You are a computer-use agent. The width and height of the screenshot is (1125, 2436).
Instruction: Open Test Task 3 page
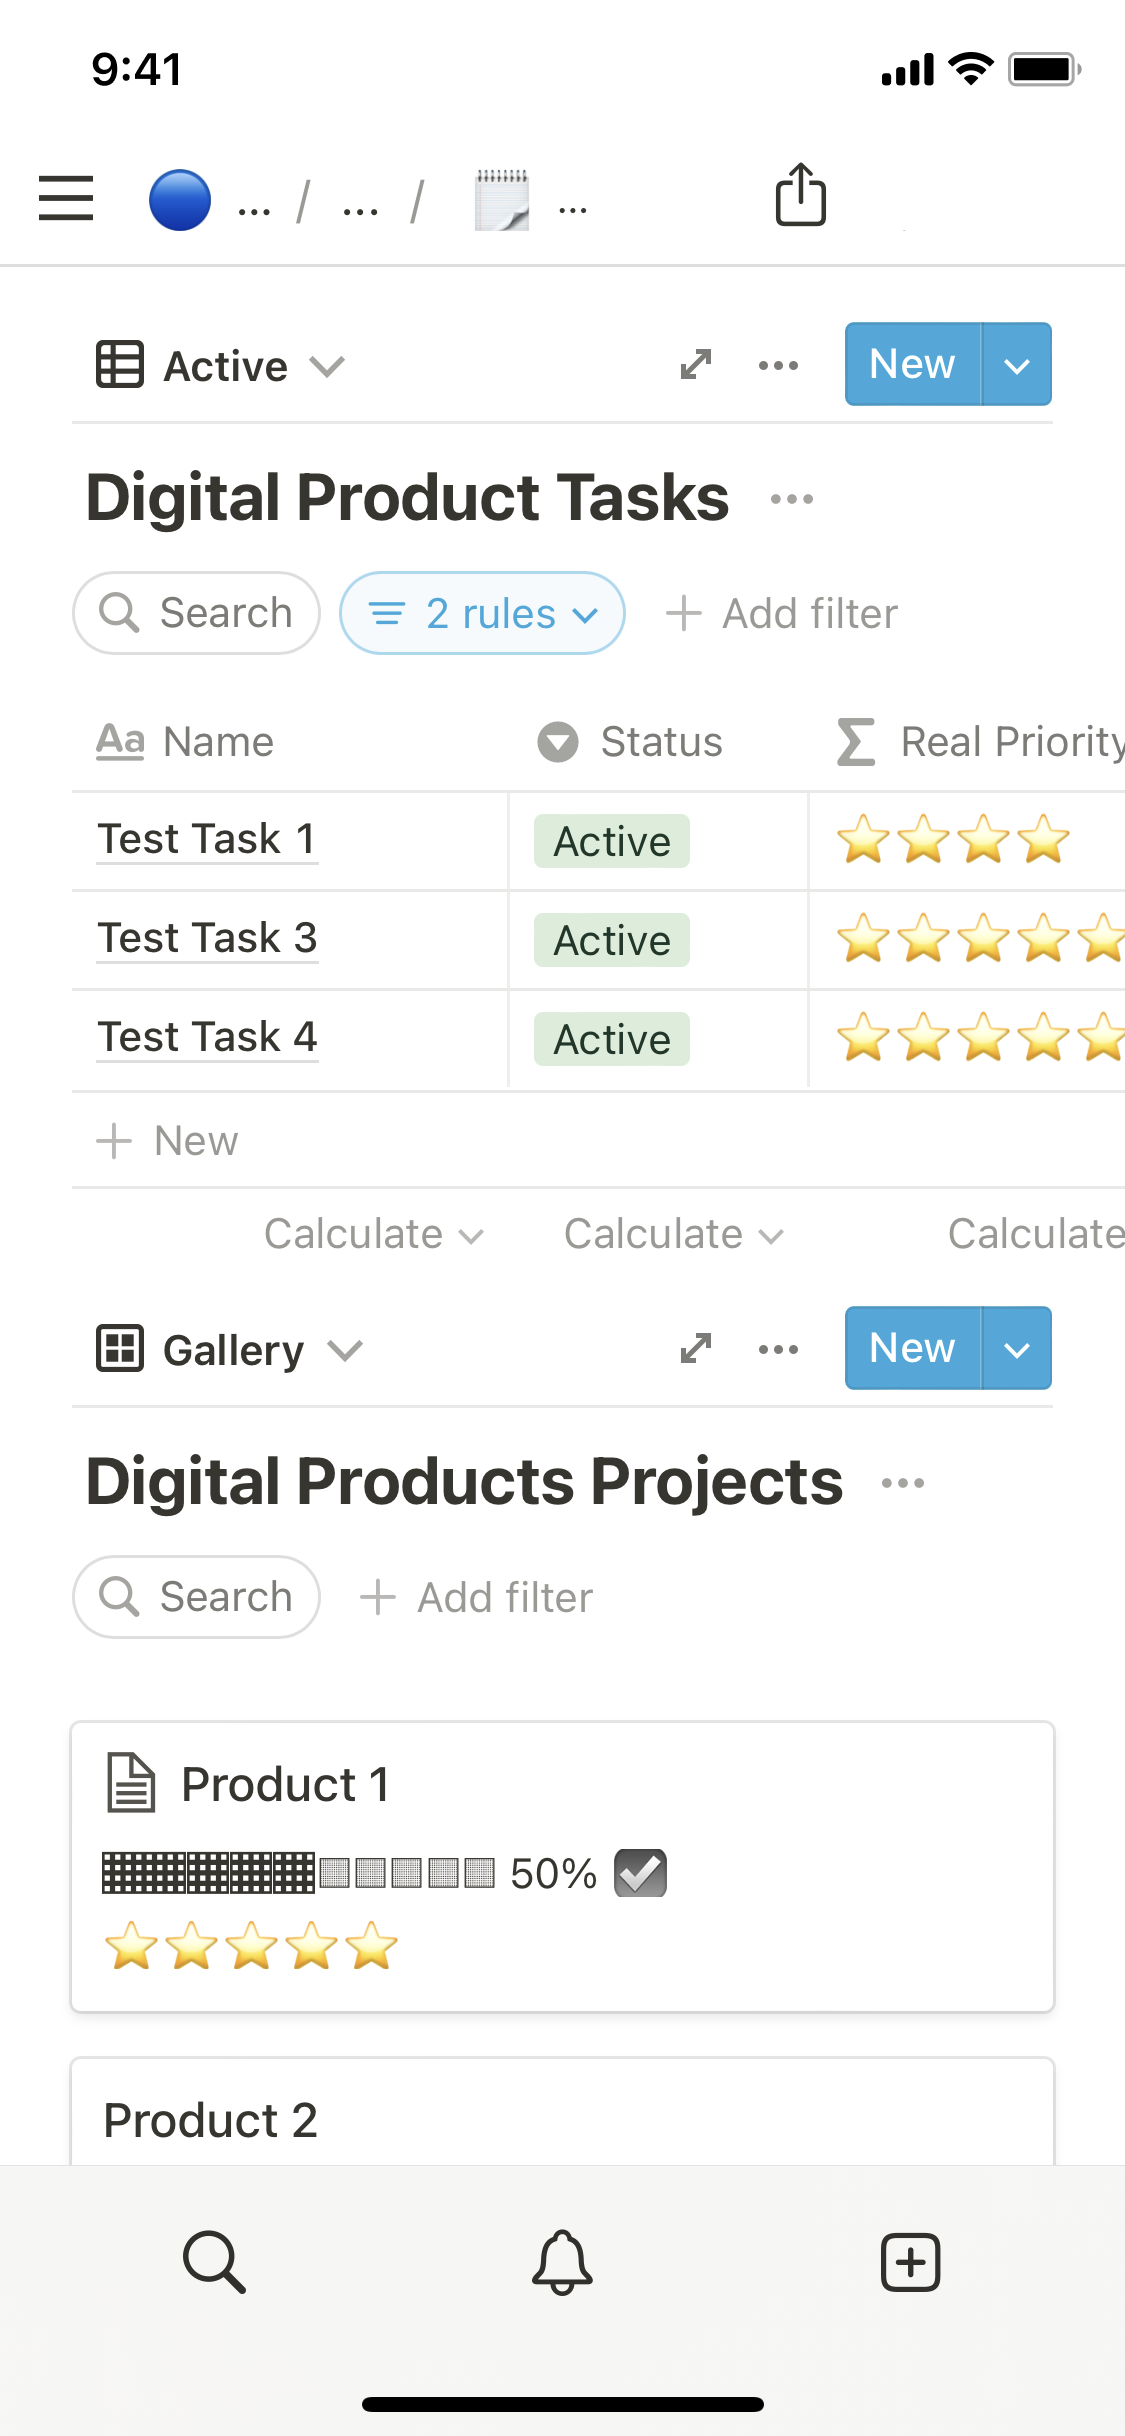click(x=207, y=938)
